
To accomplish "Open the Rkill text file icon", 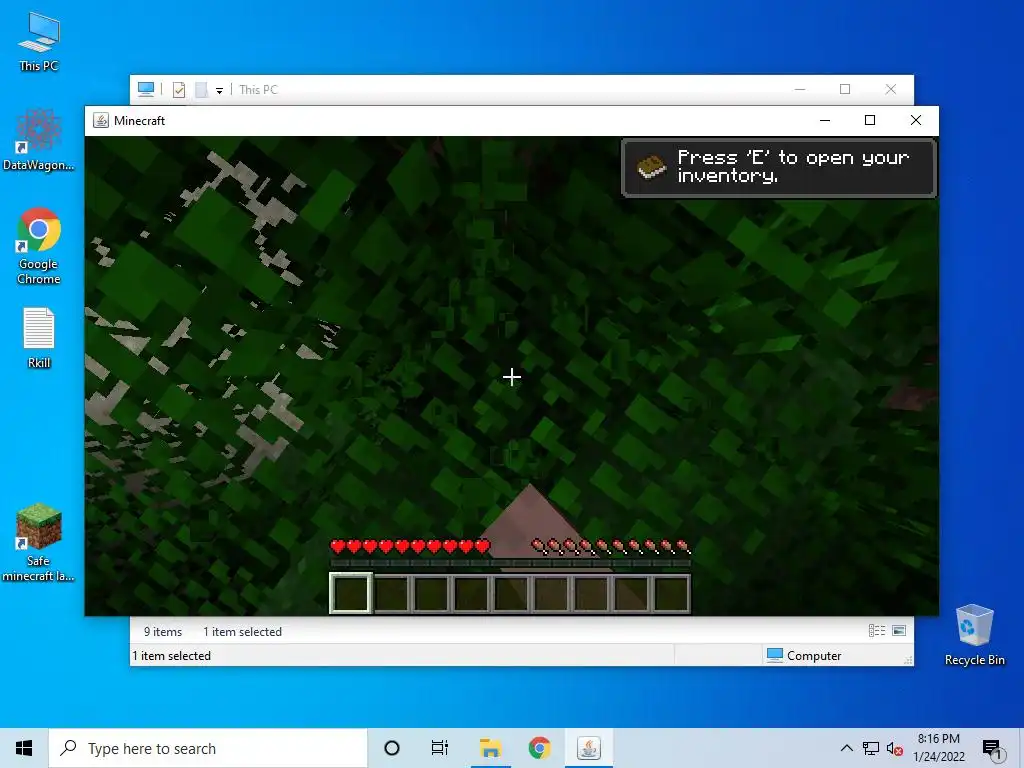I will point(39,338).
